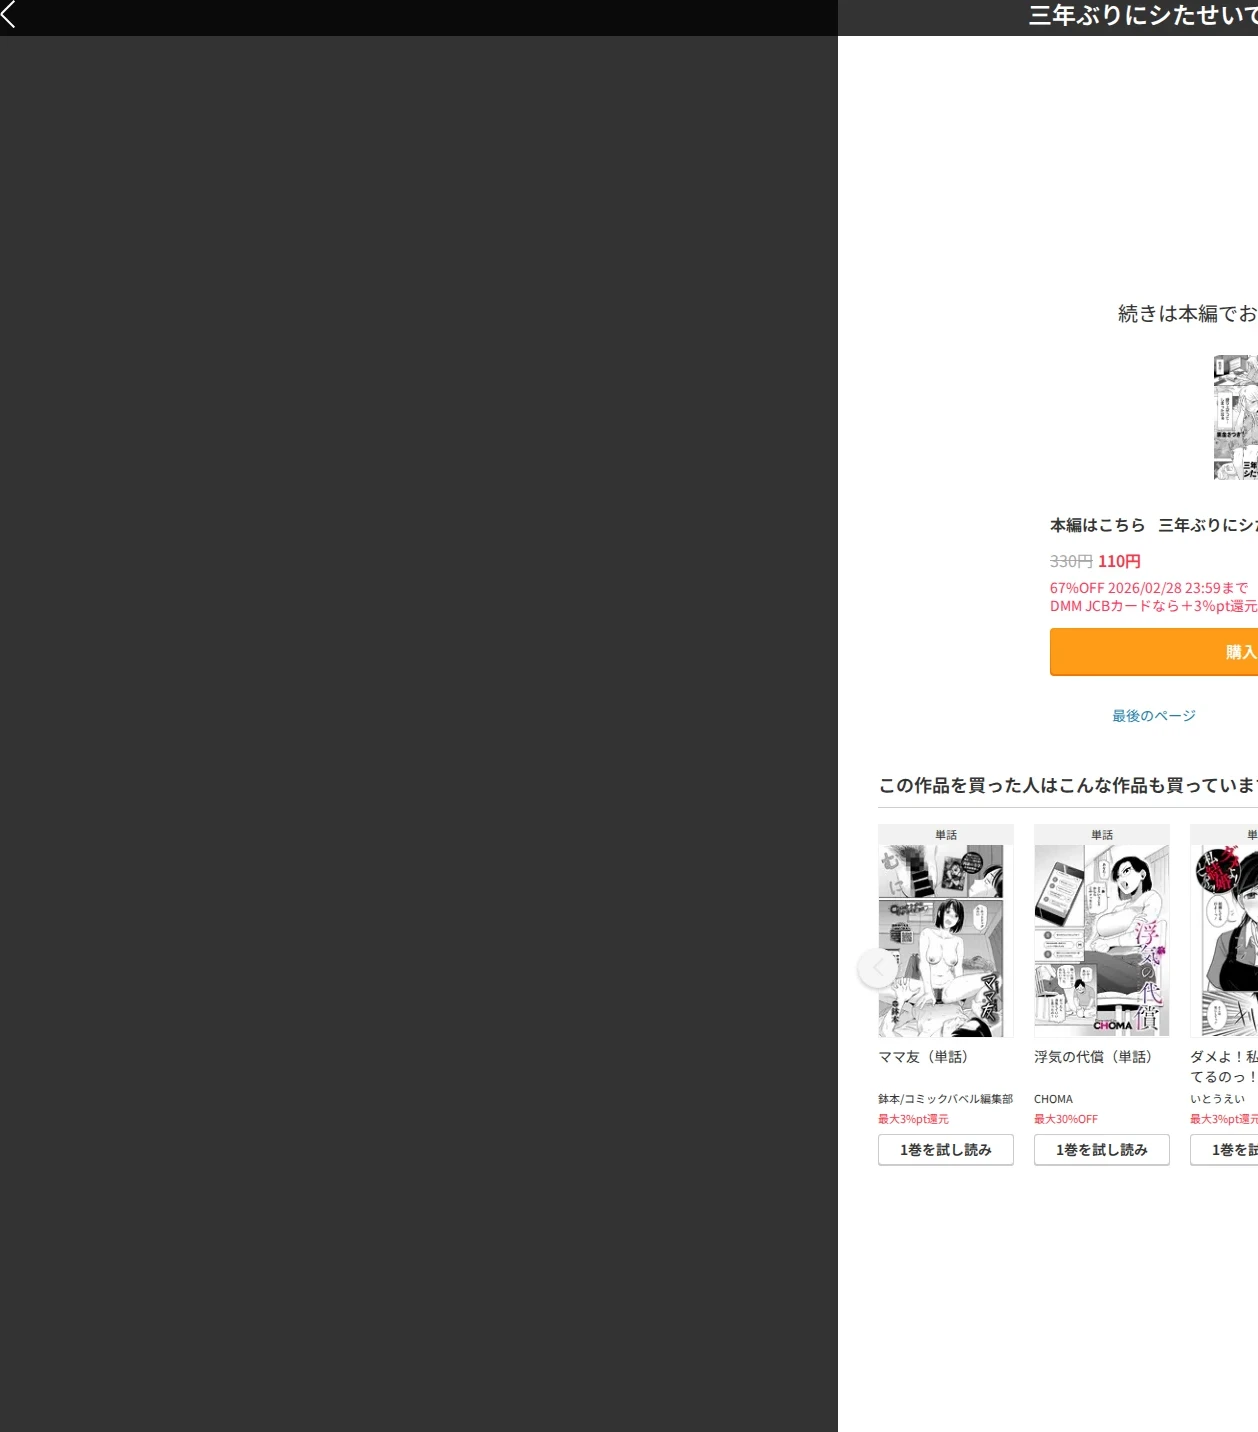Click the CHOMA author link

tap(1053, 1099)
